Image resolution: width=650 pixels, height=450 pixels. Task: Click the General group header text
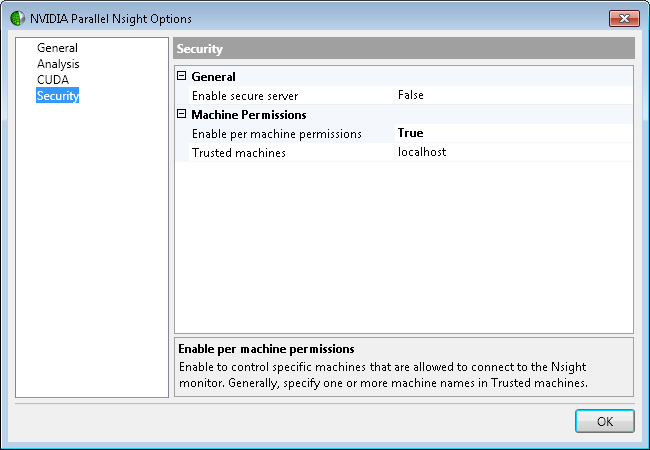(x=213, y=77)
